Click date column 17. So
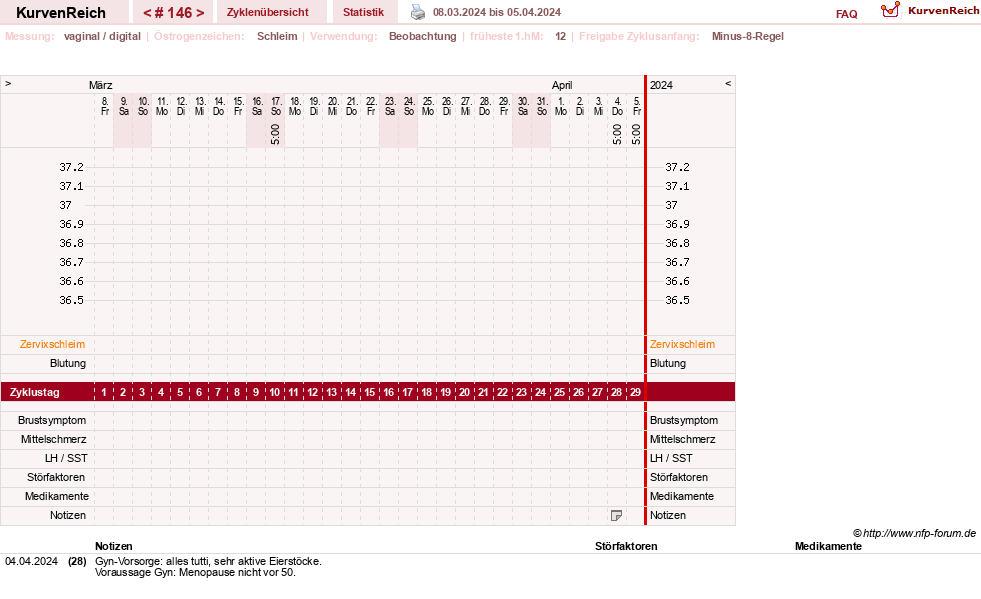The height and width of the screenshot is (599, 981). [275, 106]
